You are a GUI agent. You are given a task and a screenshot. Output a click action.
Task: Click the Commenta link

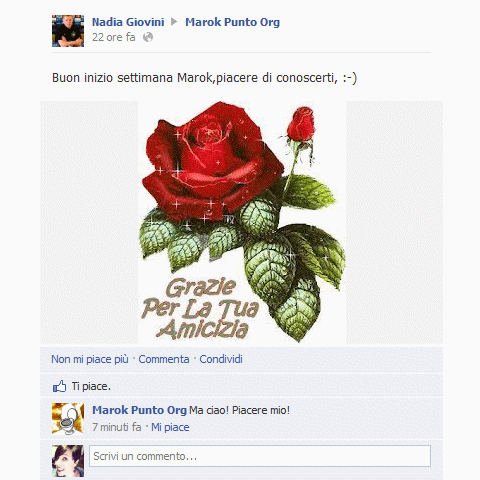[x=164, y=359]
